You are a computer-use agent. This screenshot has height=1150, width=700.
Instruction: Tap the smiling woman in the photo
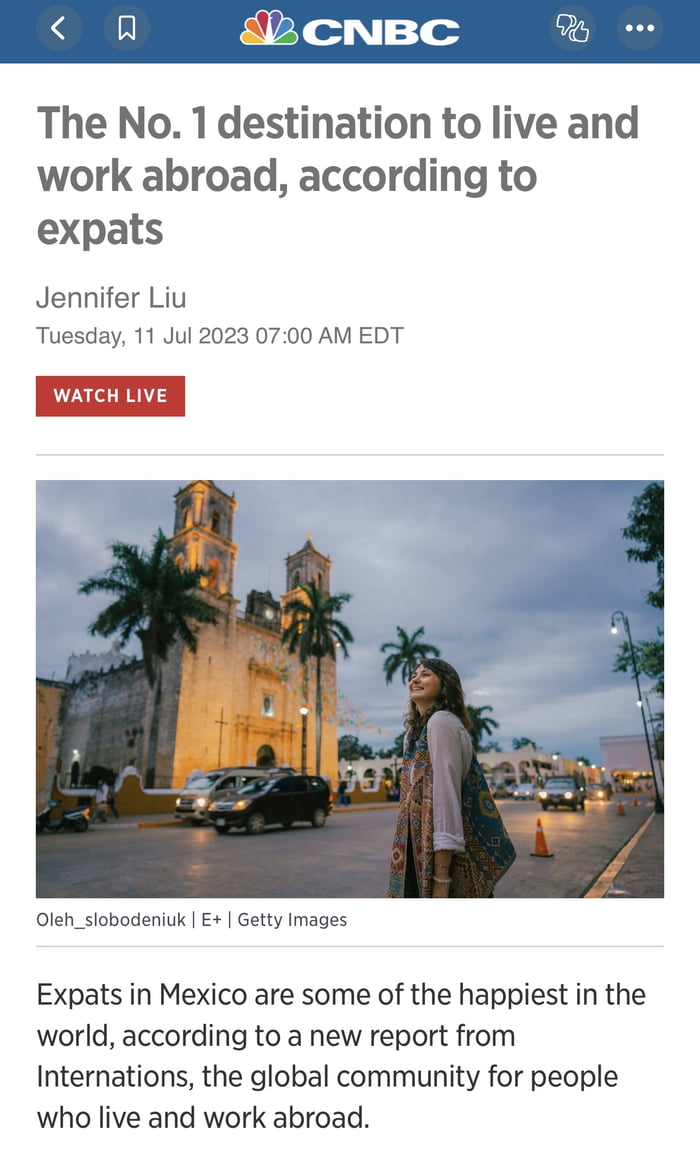tap(448, 777)
